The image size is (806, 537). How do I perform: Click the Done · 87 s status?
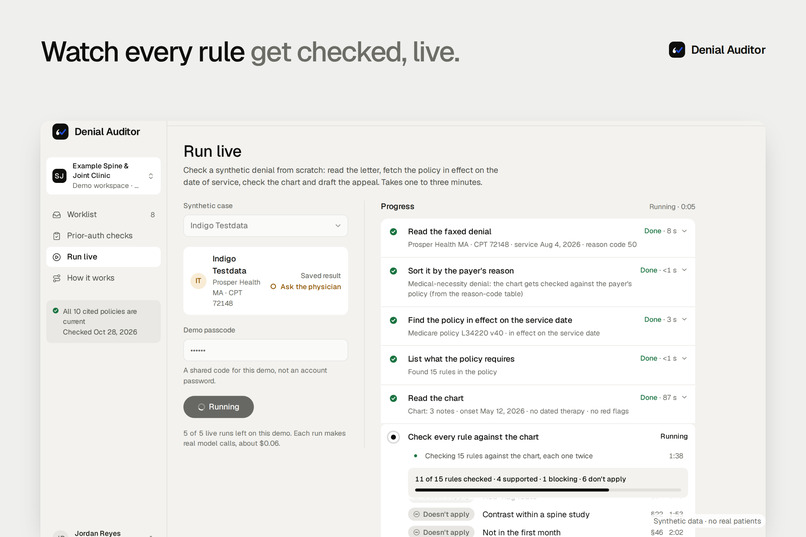point(658,398)
